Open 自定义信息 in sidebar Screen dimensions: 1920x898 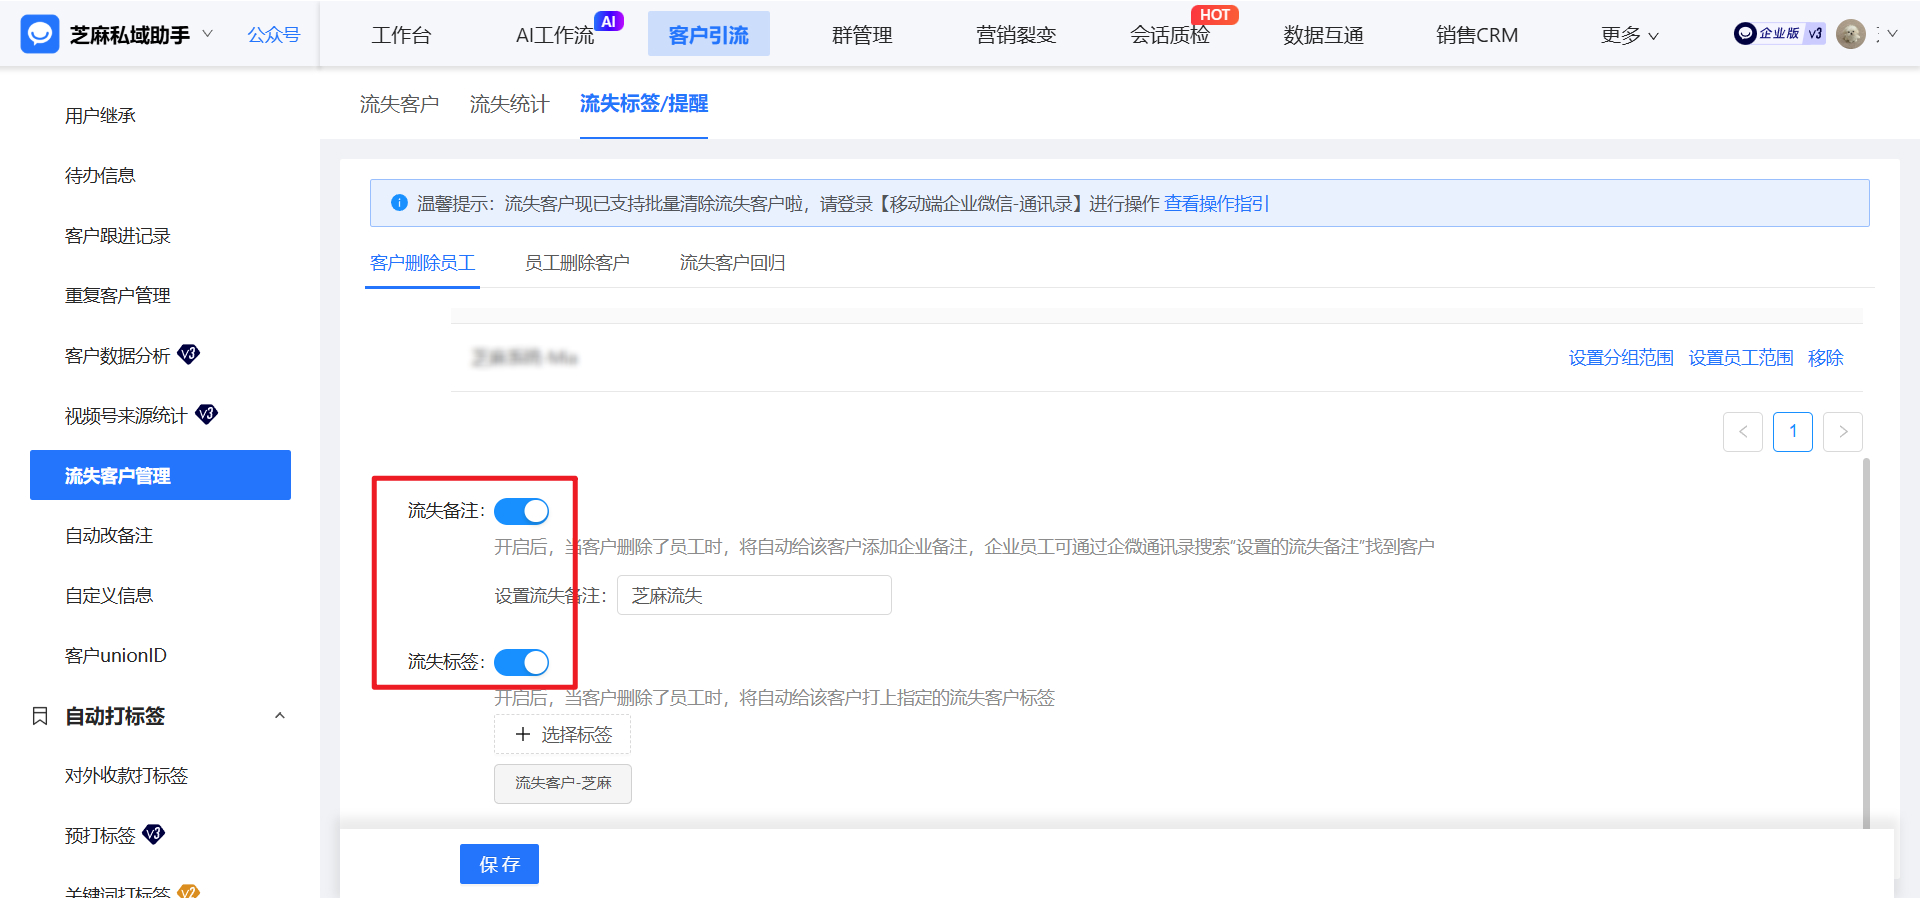[x=109, y=596]
